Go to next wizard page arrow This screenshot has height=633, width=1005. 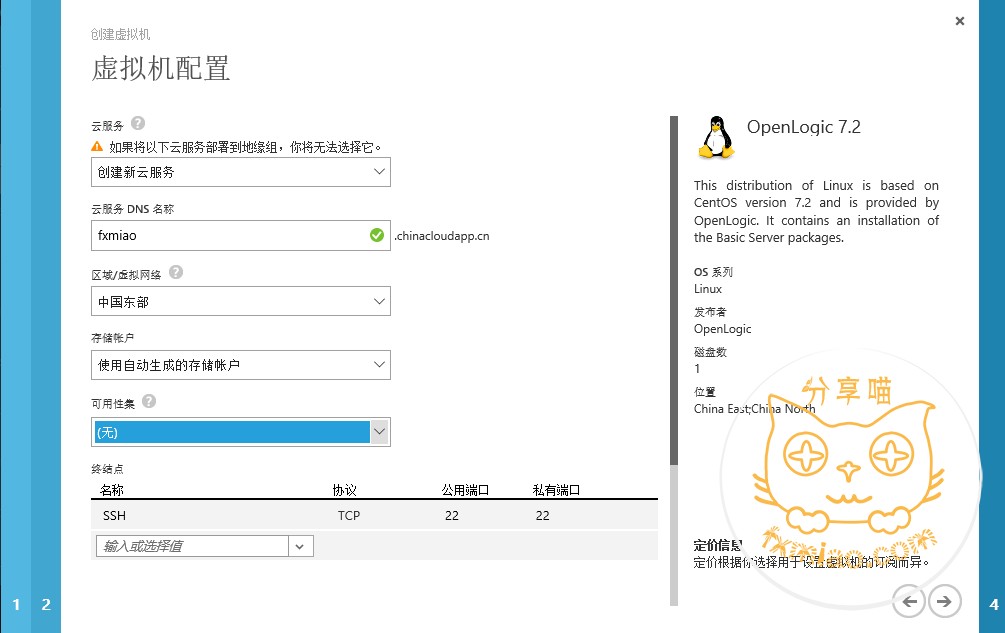pyautogui.click(x=945, y=601)
